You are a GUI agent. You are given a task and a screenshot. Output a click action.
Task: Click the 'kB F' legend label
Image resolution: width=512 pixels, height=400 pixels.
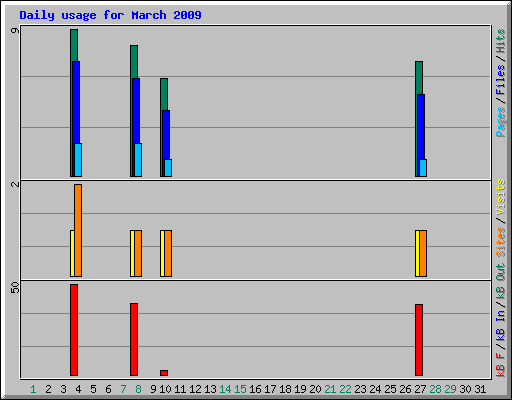click(x=500, y=364)
